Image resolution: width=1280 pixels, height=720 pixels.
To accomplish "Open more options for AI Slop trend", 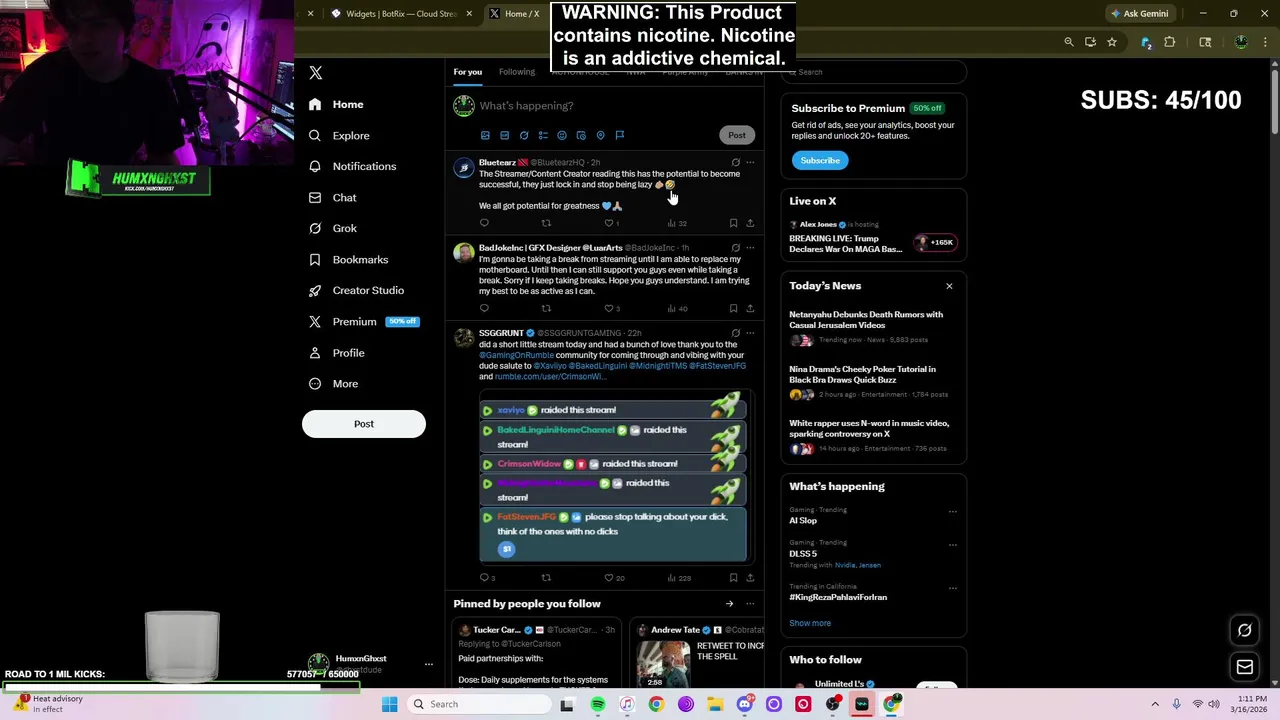I will [x=952, y=511].
